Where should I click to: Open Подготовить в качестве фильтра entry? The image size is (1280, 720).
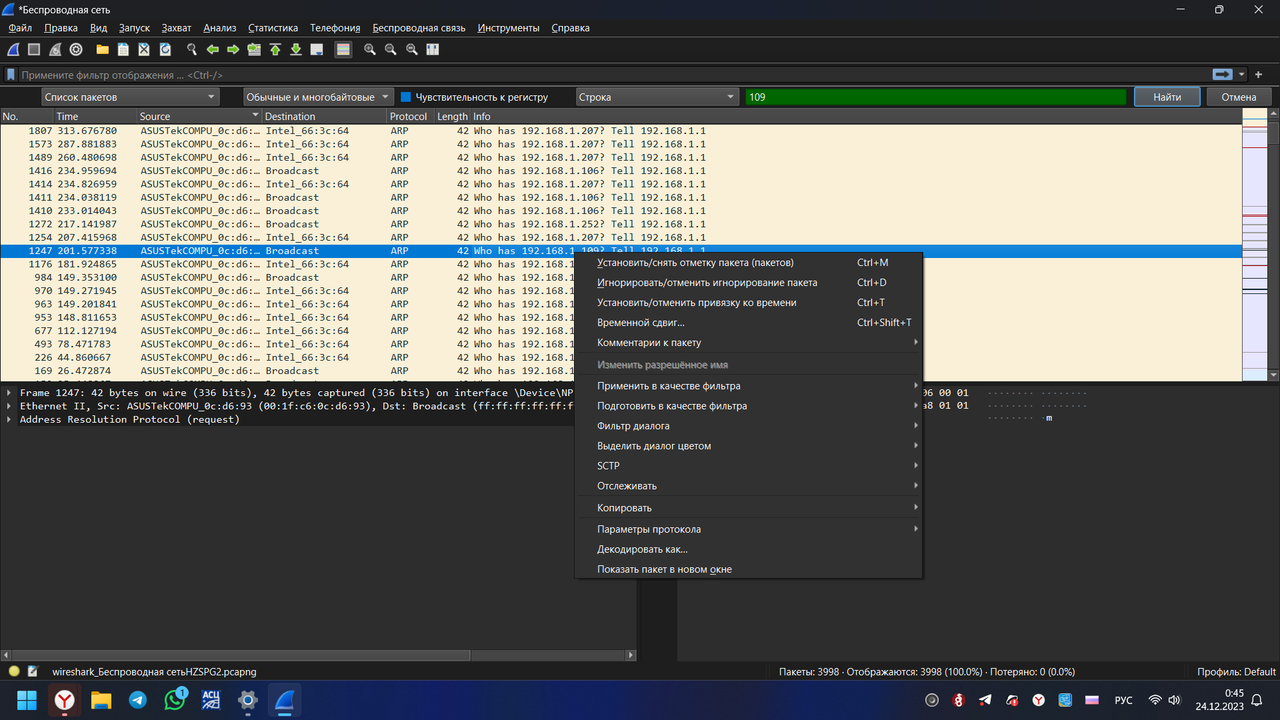click(748, 406)
